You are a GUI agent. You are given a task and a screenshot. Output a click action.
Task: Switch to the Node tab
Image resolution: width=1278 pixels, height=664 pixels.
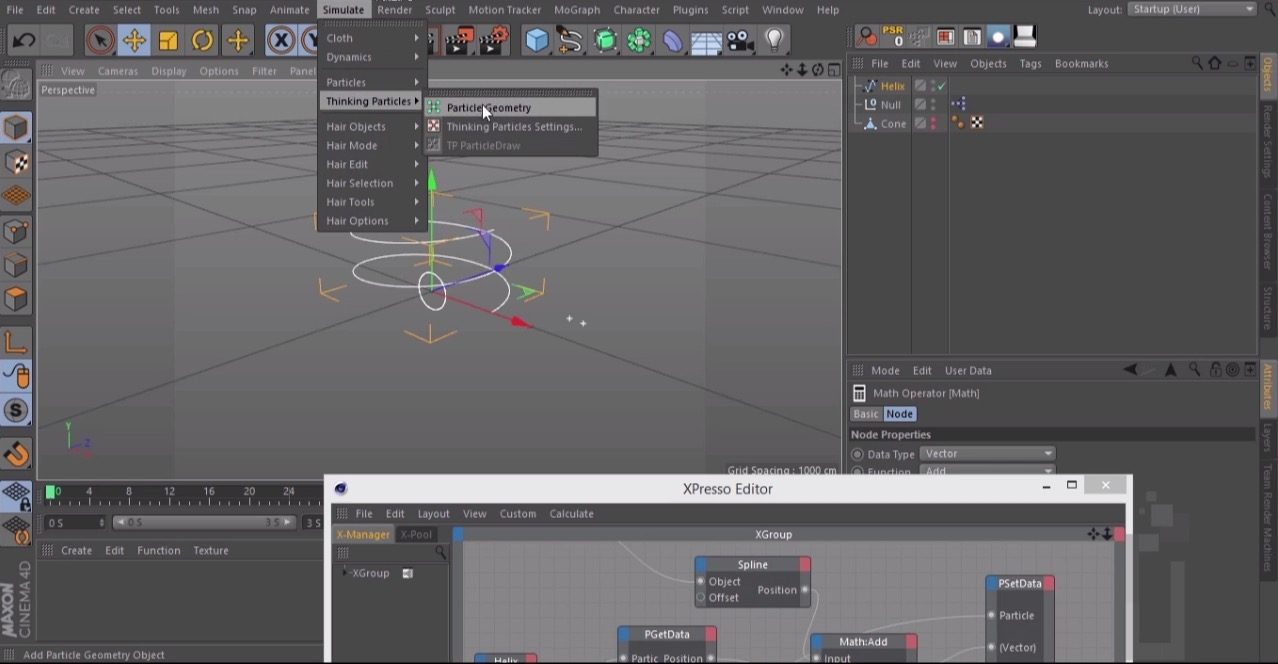click(899, 414)
